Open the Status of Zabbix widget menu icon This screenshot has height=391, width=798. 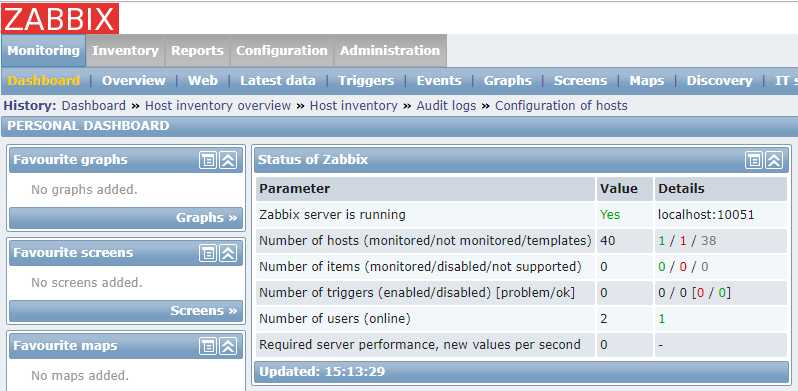coord(754,160)
